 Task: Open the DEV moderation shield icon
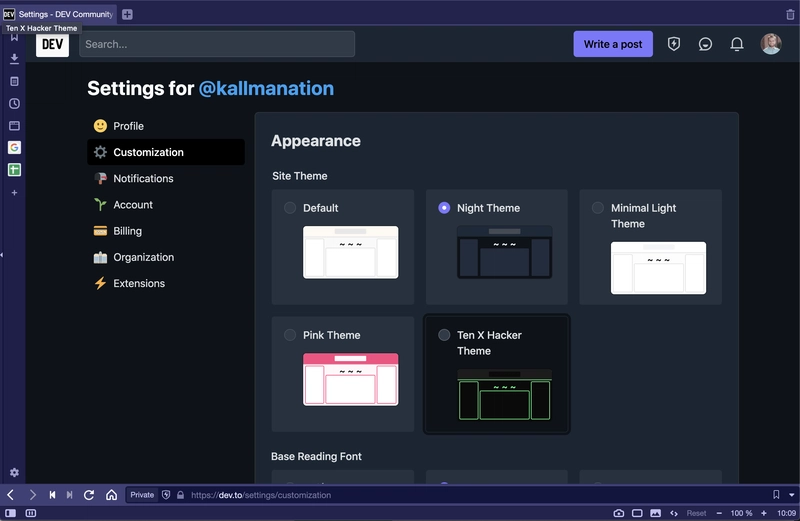(673, 44)
